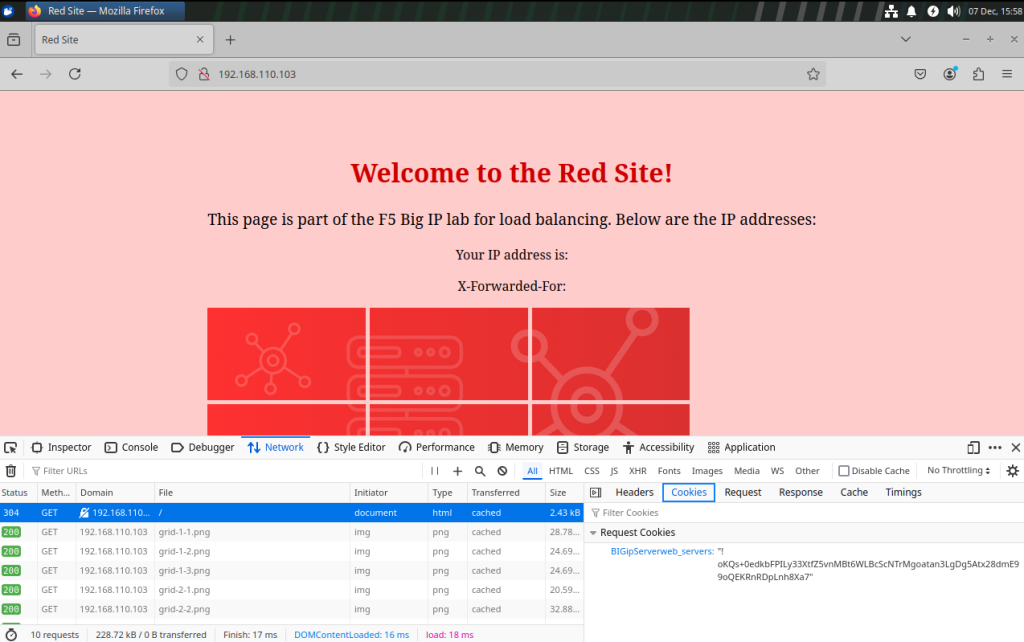Open the Storage panel tab

583,447
